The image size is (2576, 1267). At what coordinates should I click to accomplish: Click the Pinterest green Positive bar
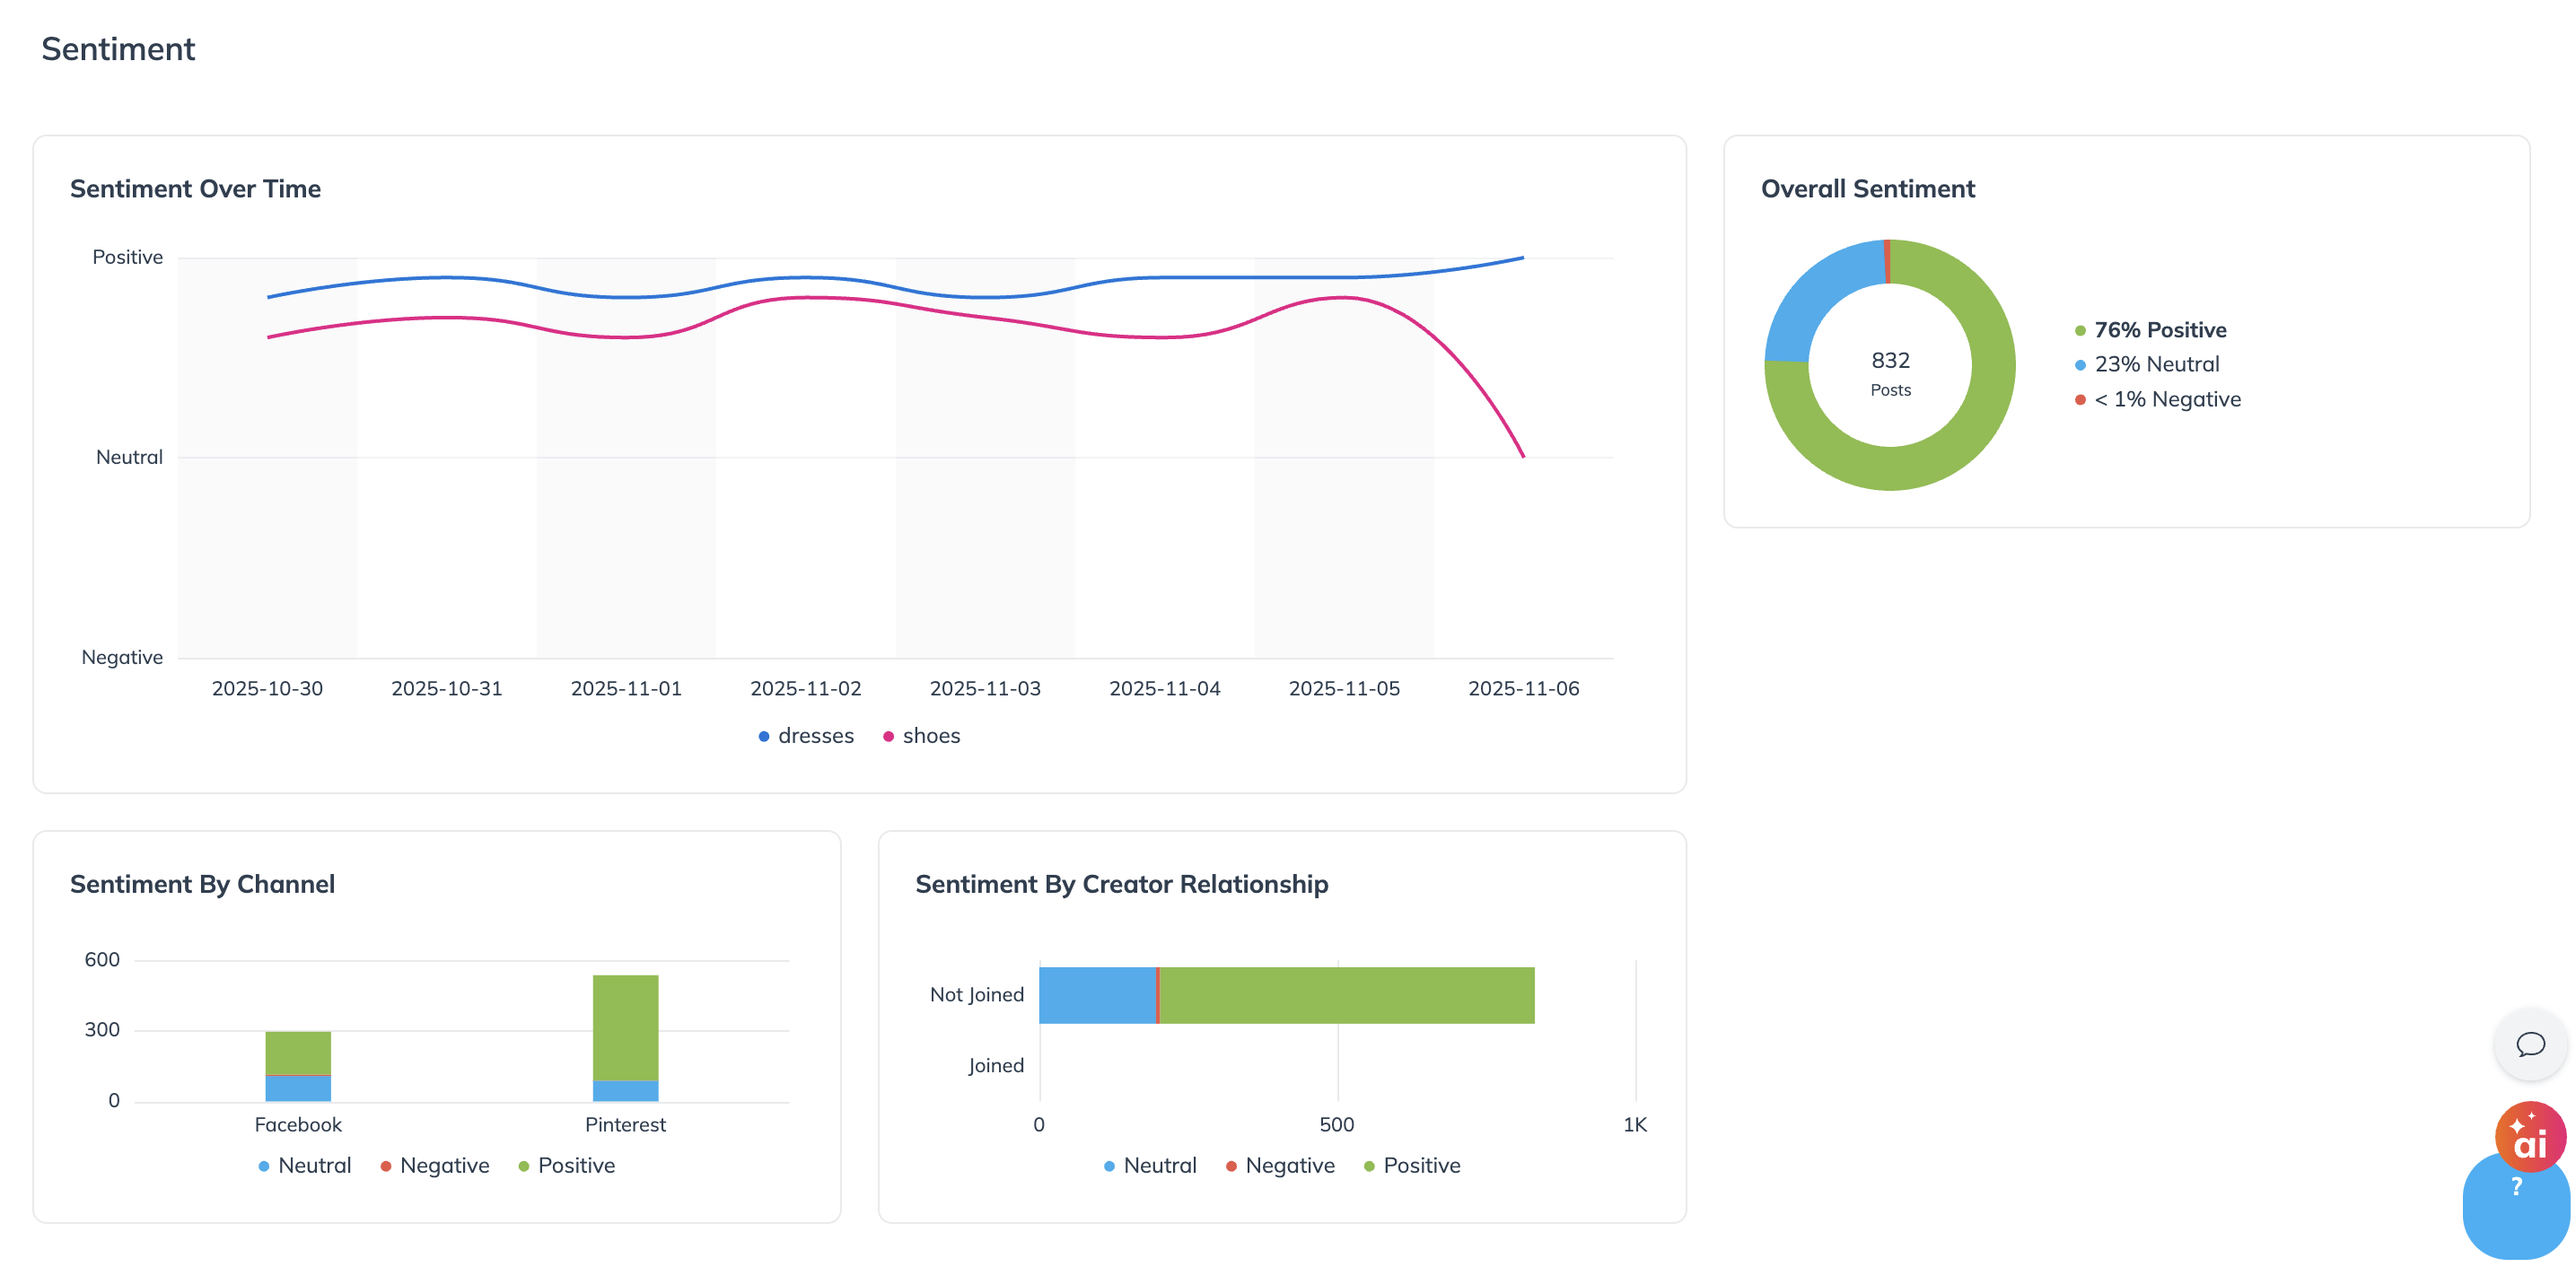click(625, 1027)
